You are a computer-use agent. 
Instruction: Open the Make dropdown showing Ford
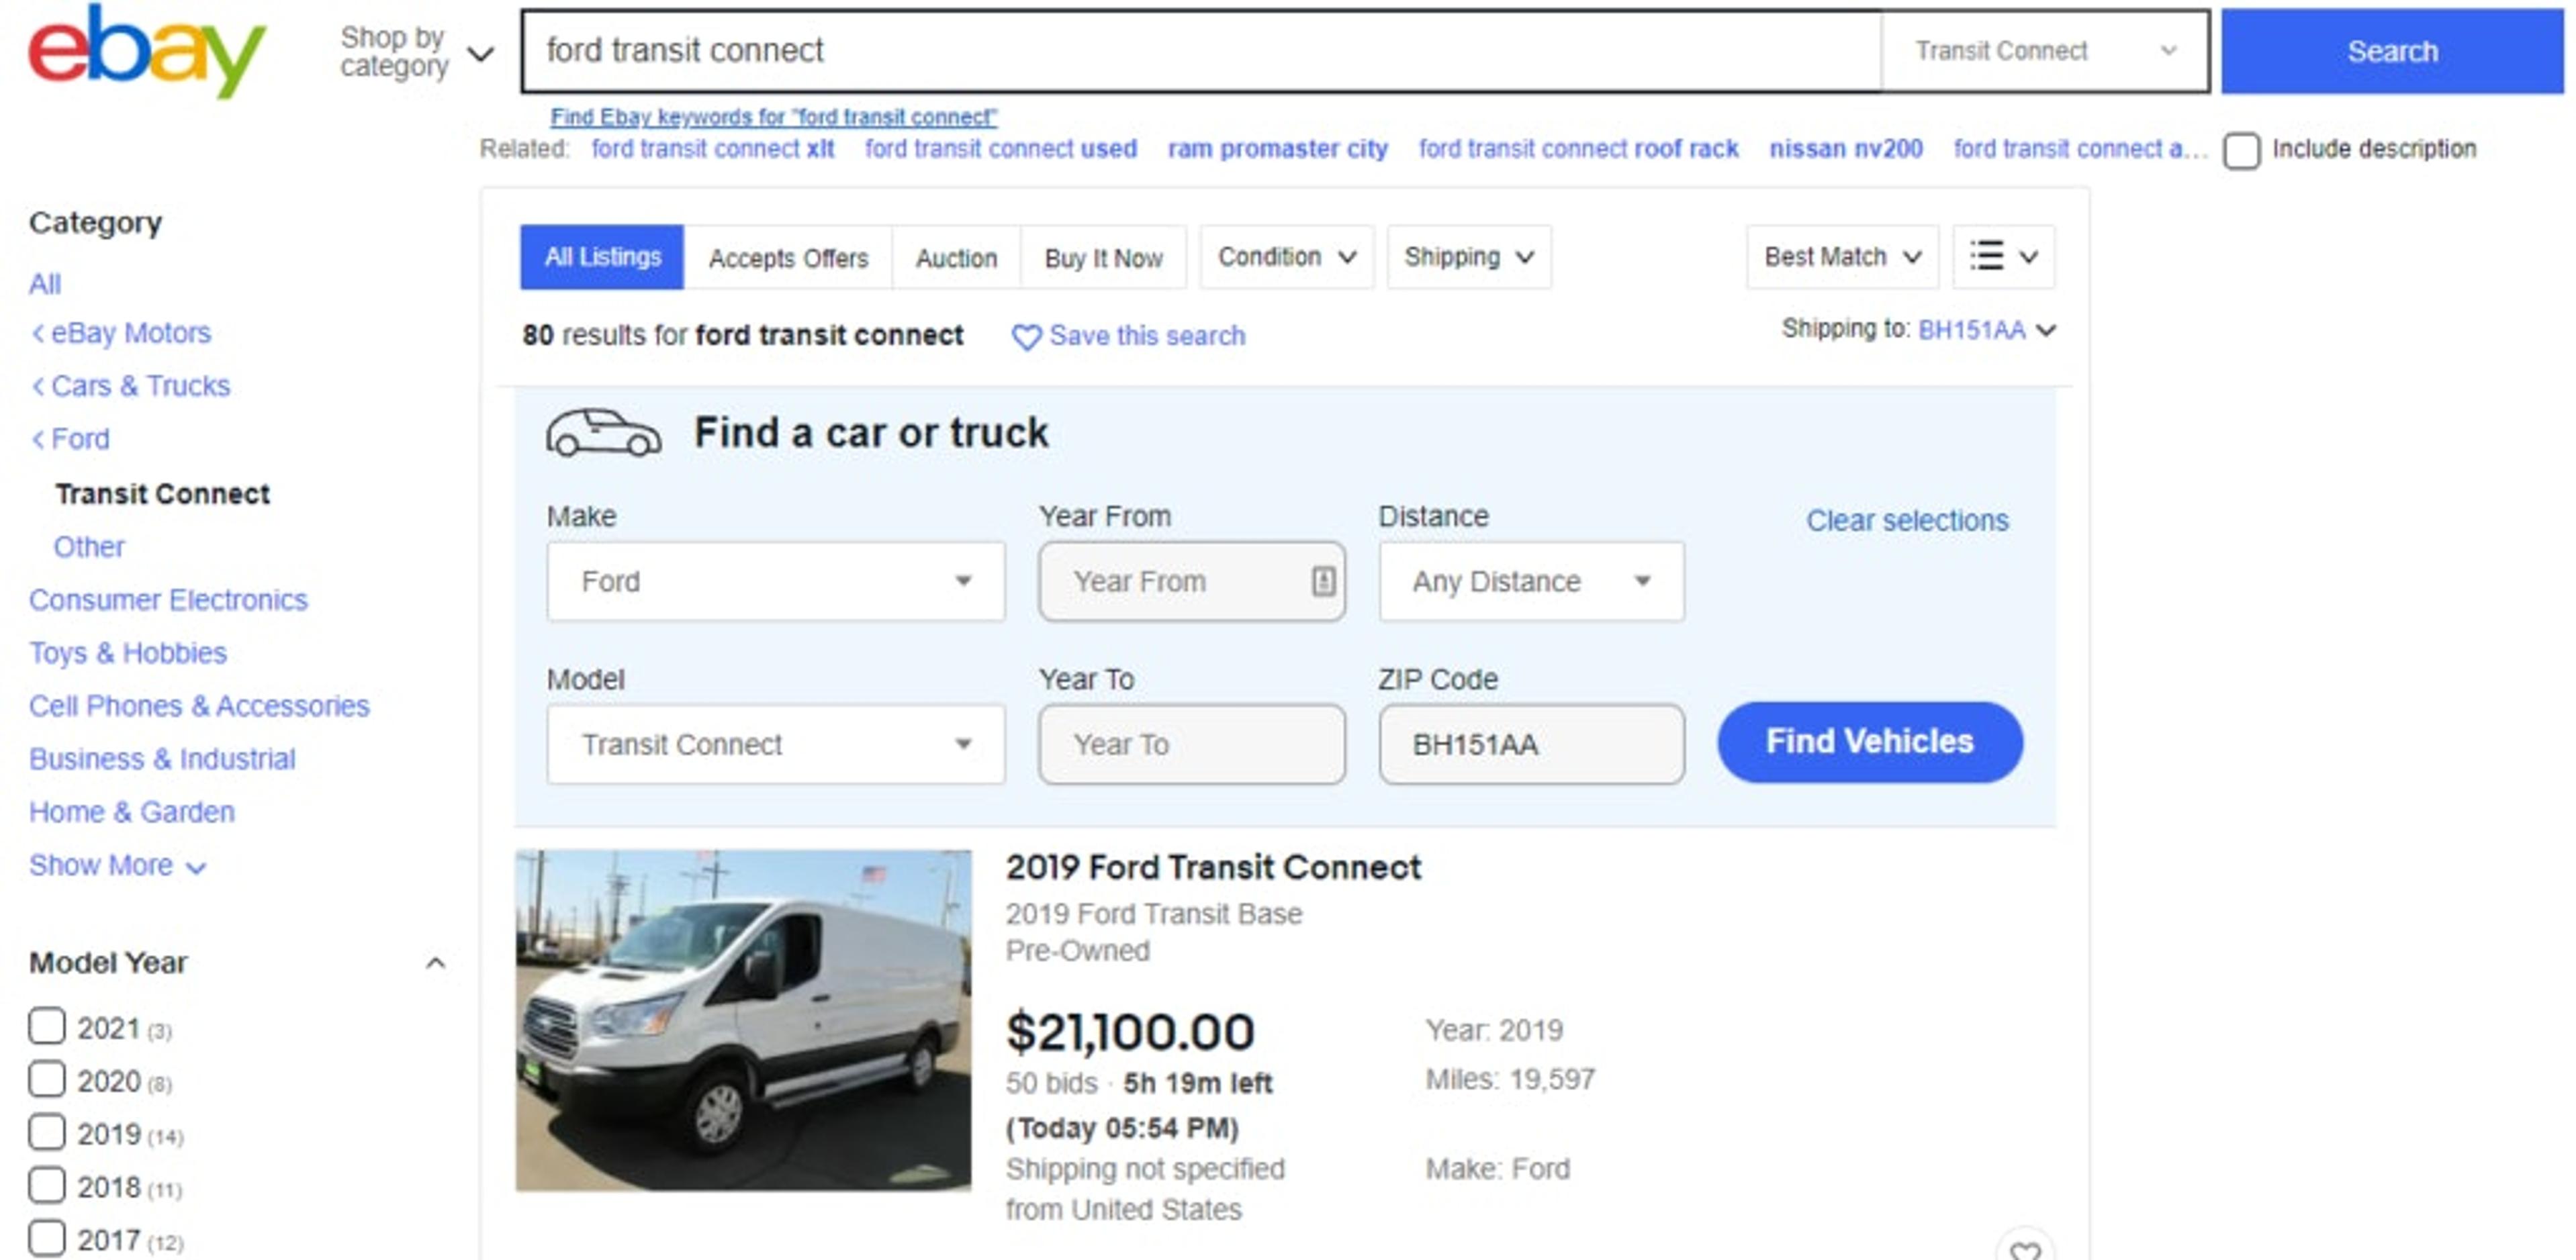[775, 580]
